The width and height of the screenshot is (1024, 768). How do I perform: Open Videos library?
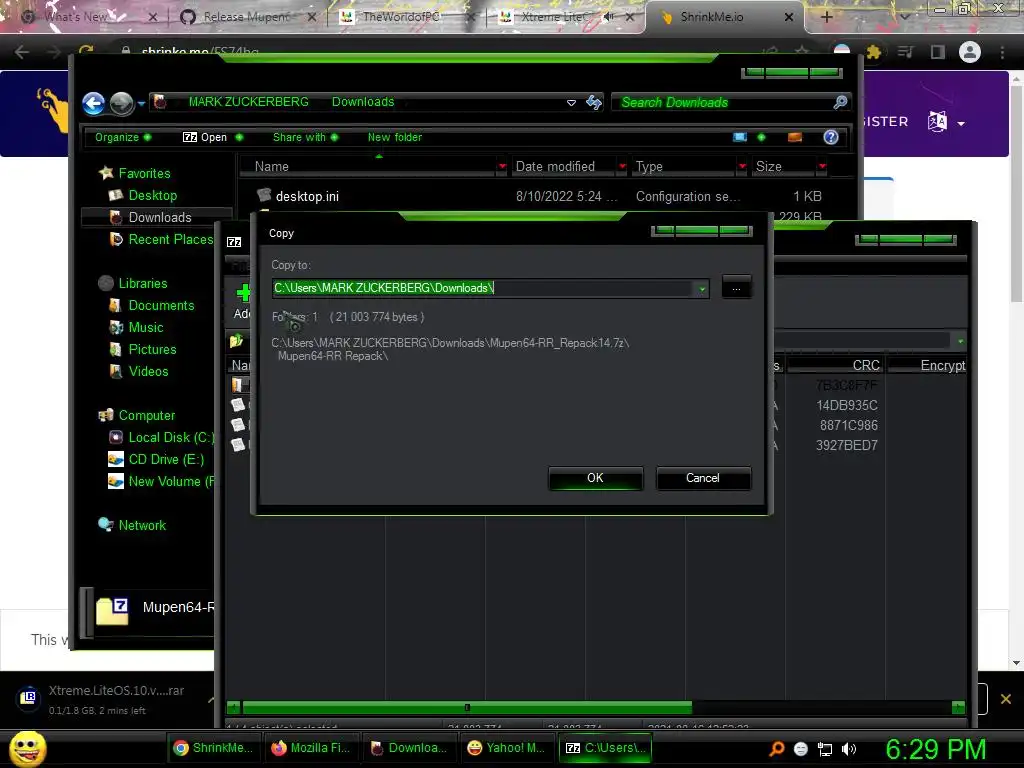click(148, 372)
